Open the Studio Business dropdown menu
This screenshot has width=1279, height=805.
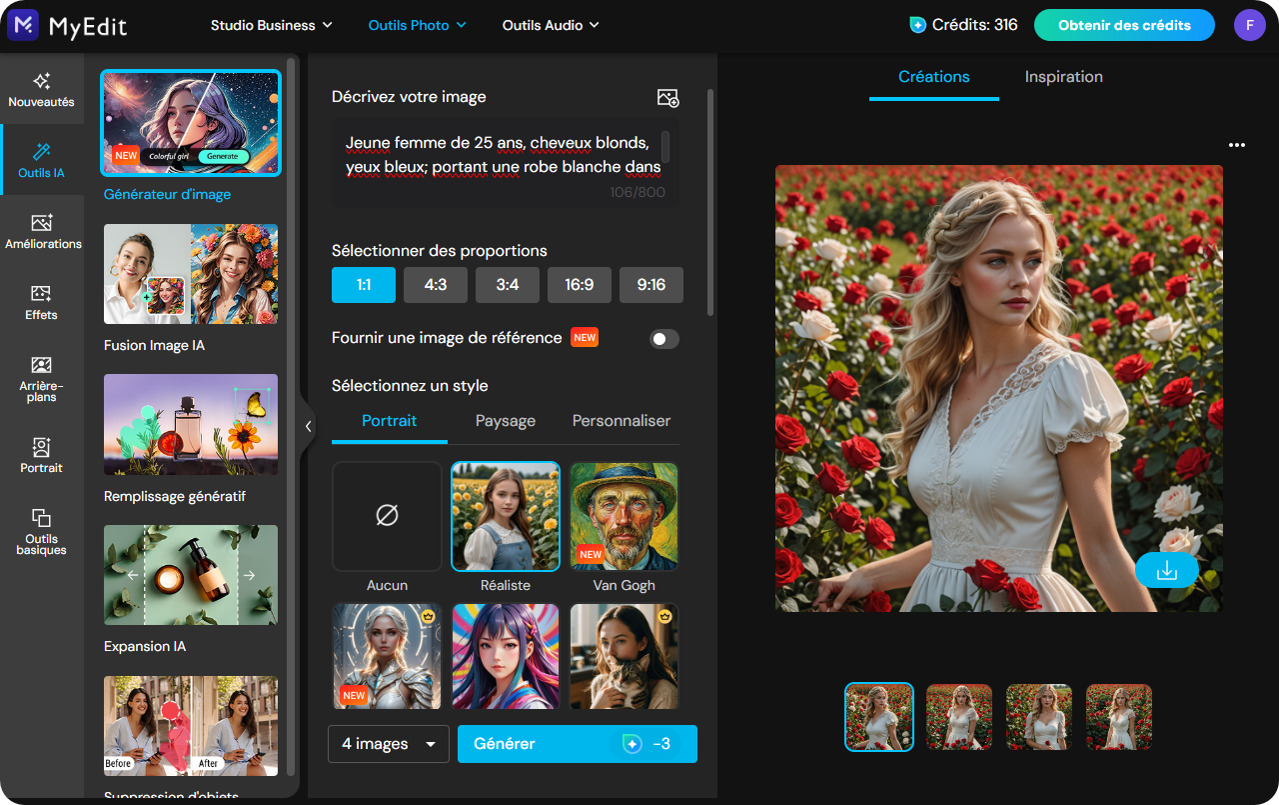click(272, 25)
